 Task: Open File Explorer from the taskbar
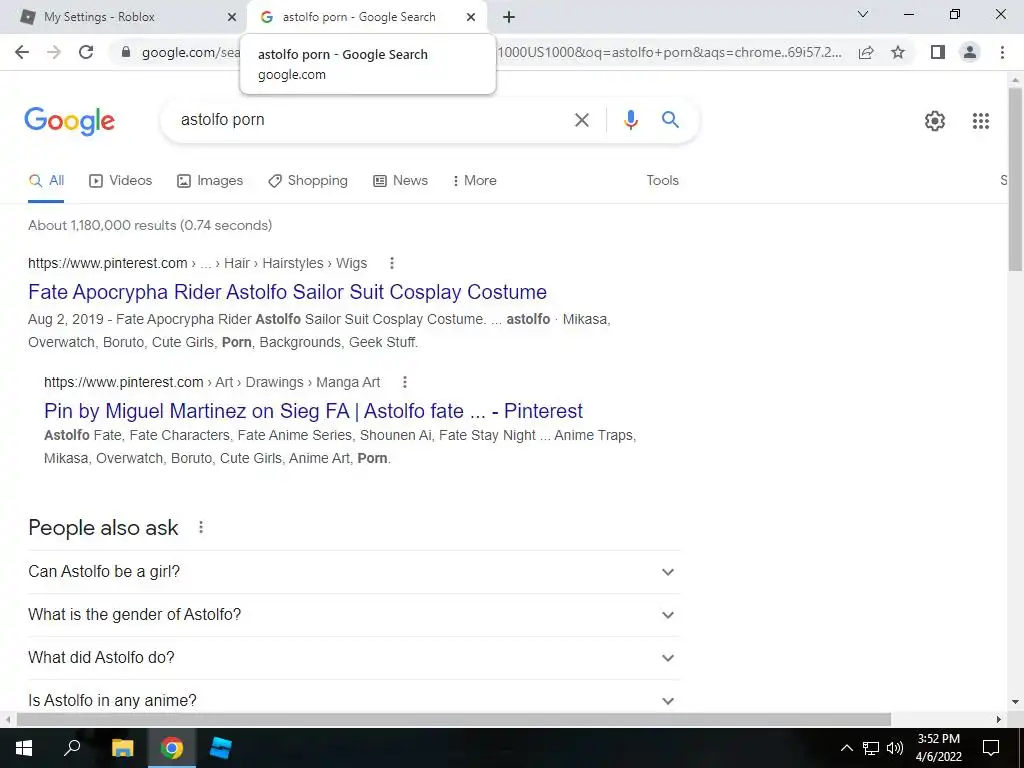click(x=122, y=748)
